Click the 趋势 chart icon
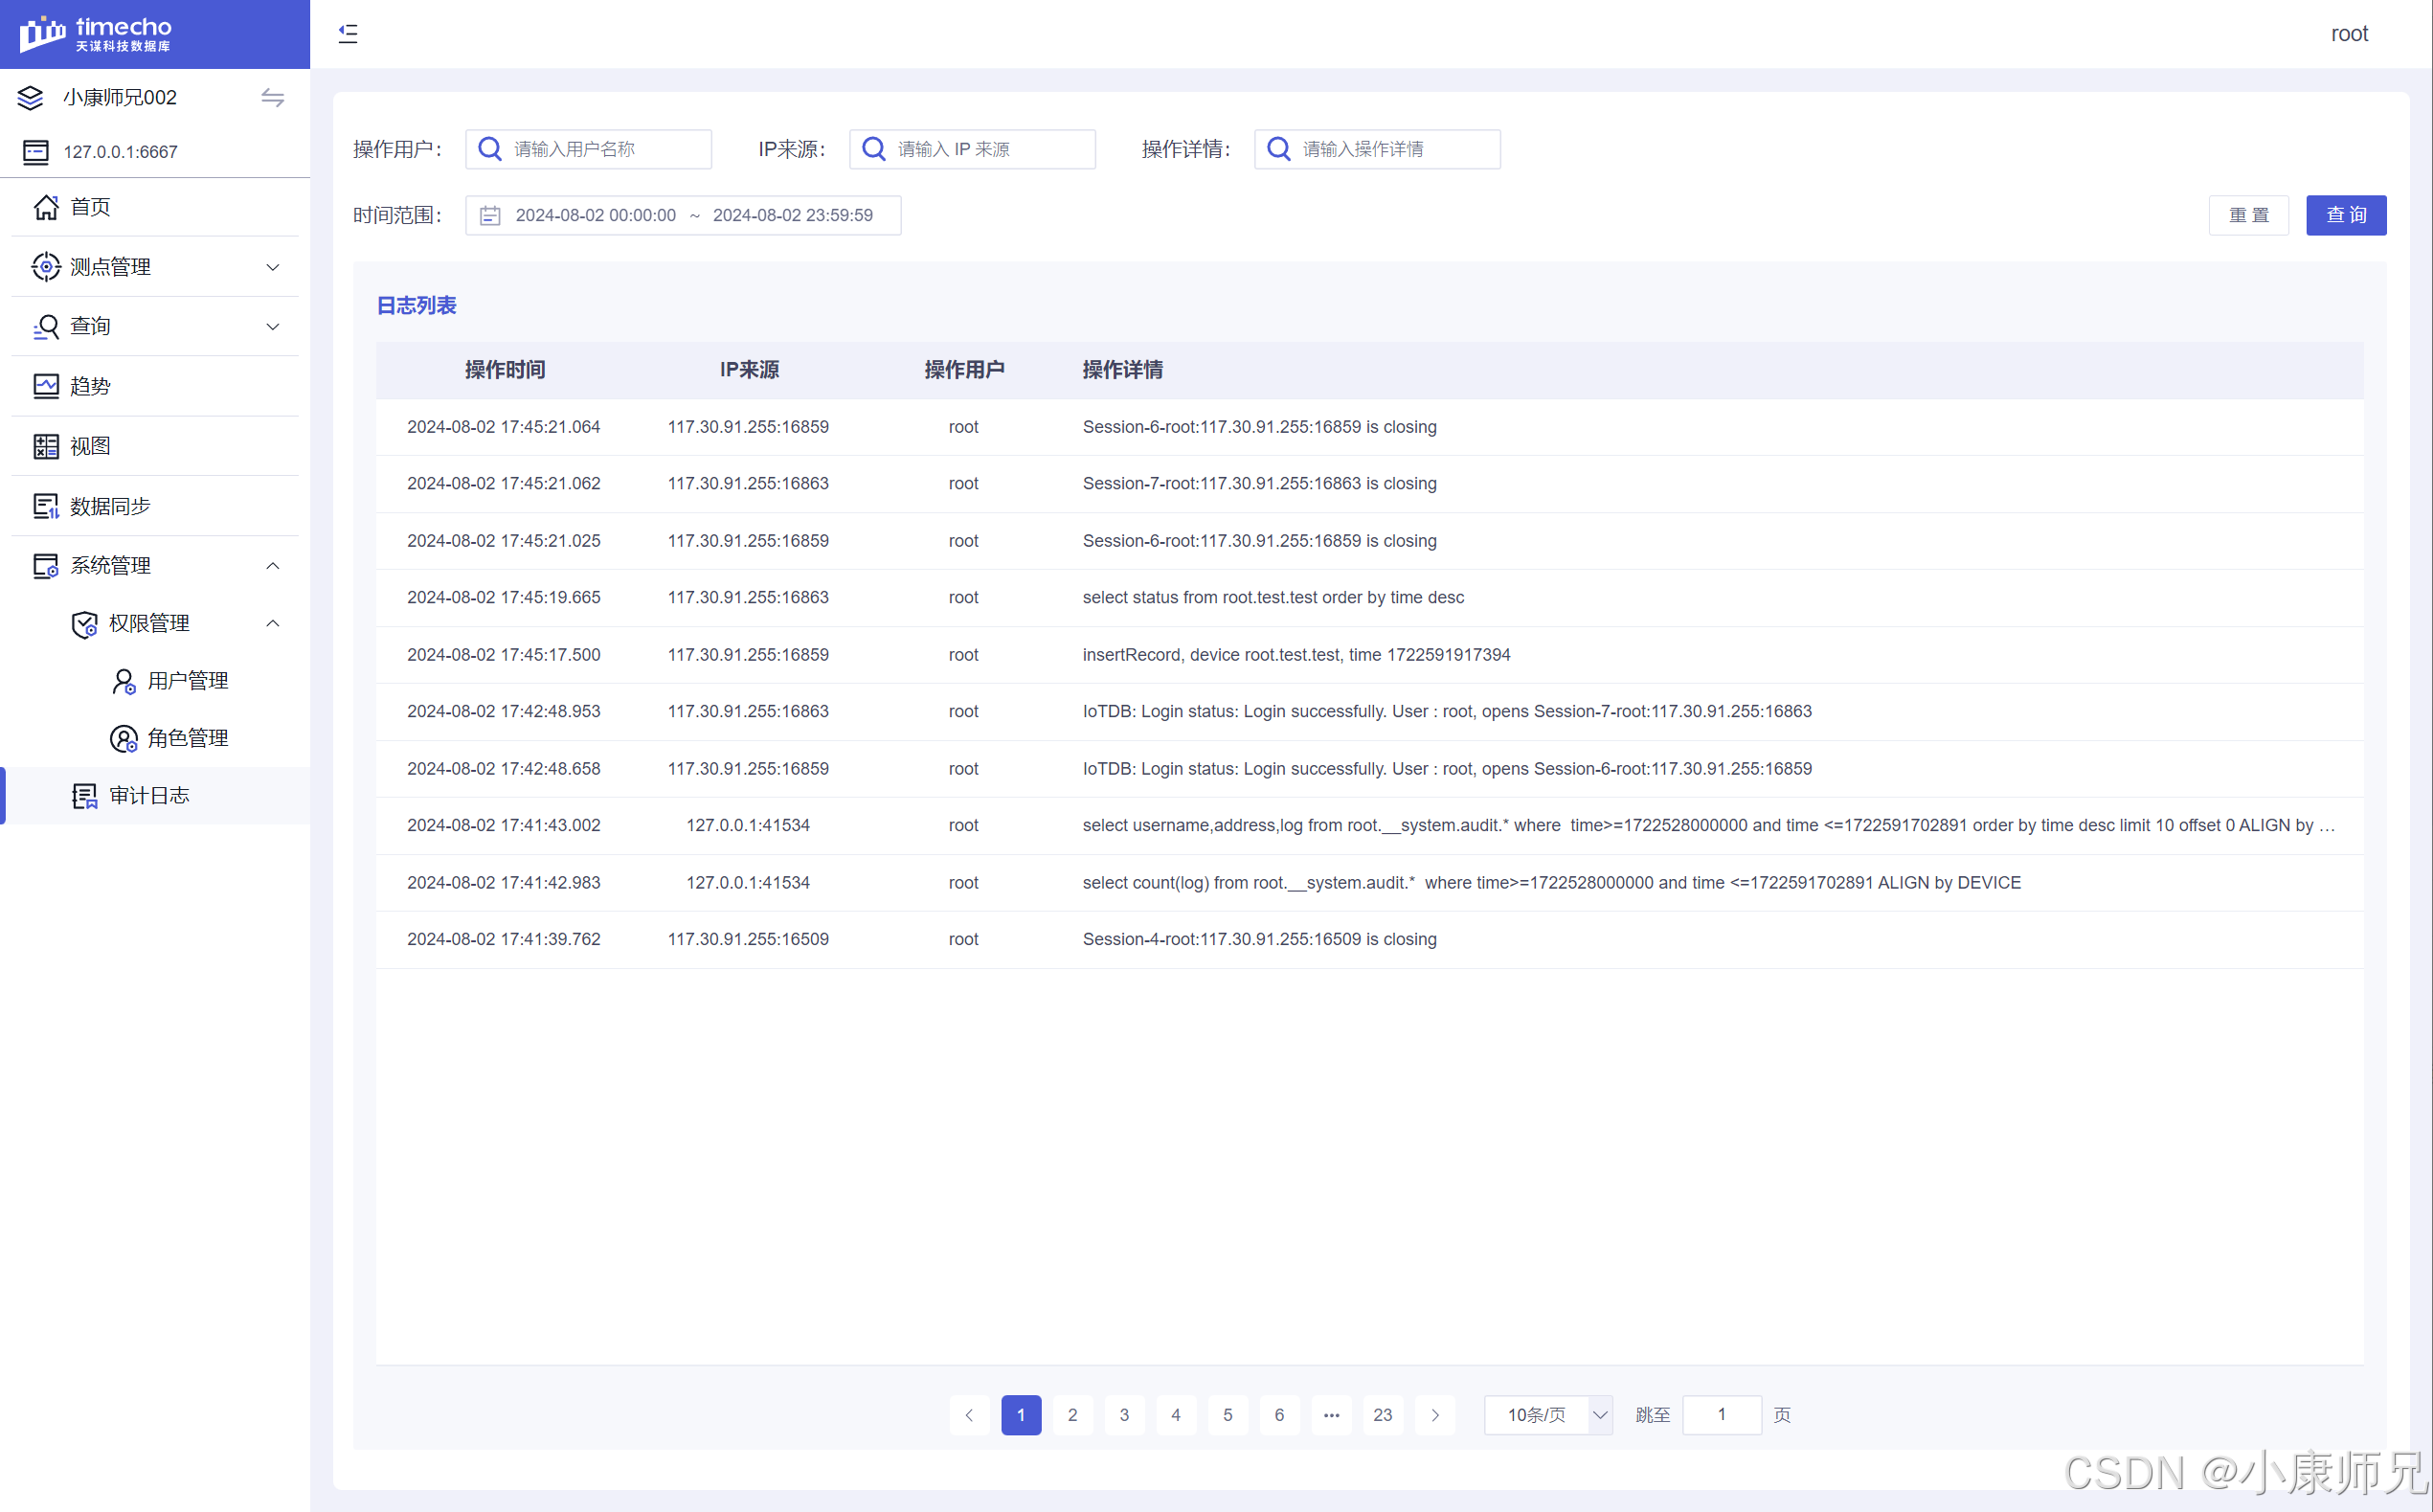 46,386
